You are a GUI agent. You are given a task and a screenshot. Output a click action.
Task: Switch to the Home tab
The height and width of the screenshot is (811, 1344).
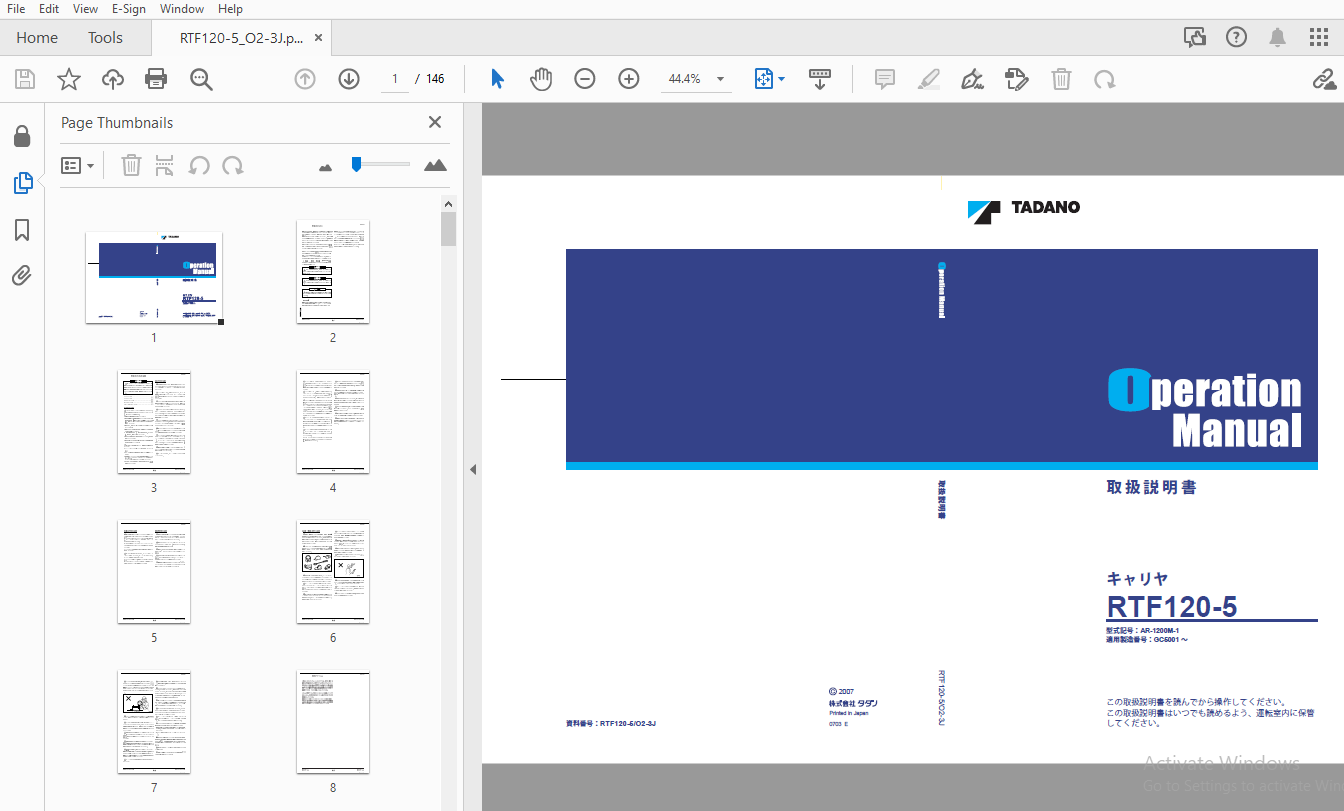pos(37,38)
